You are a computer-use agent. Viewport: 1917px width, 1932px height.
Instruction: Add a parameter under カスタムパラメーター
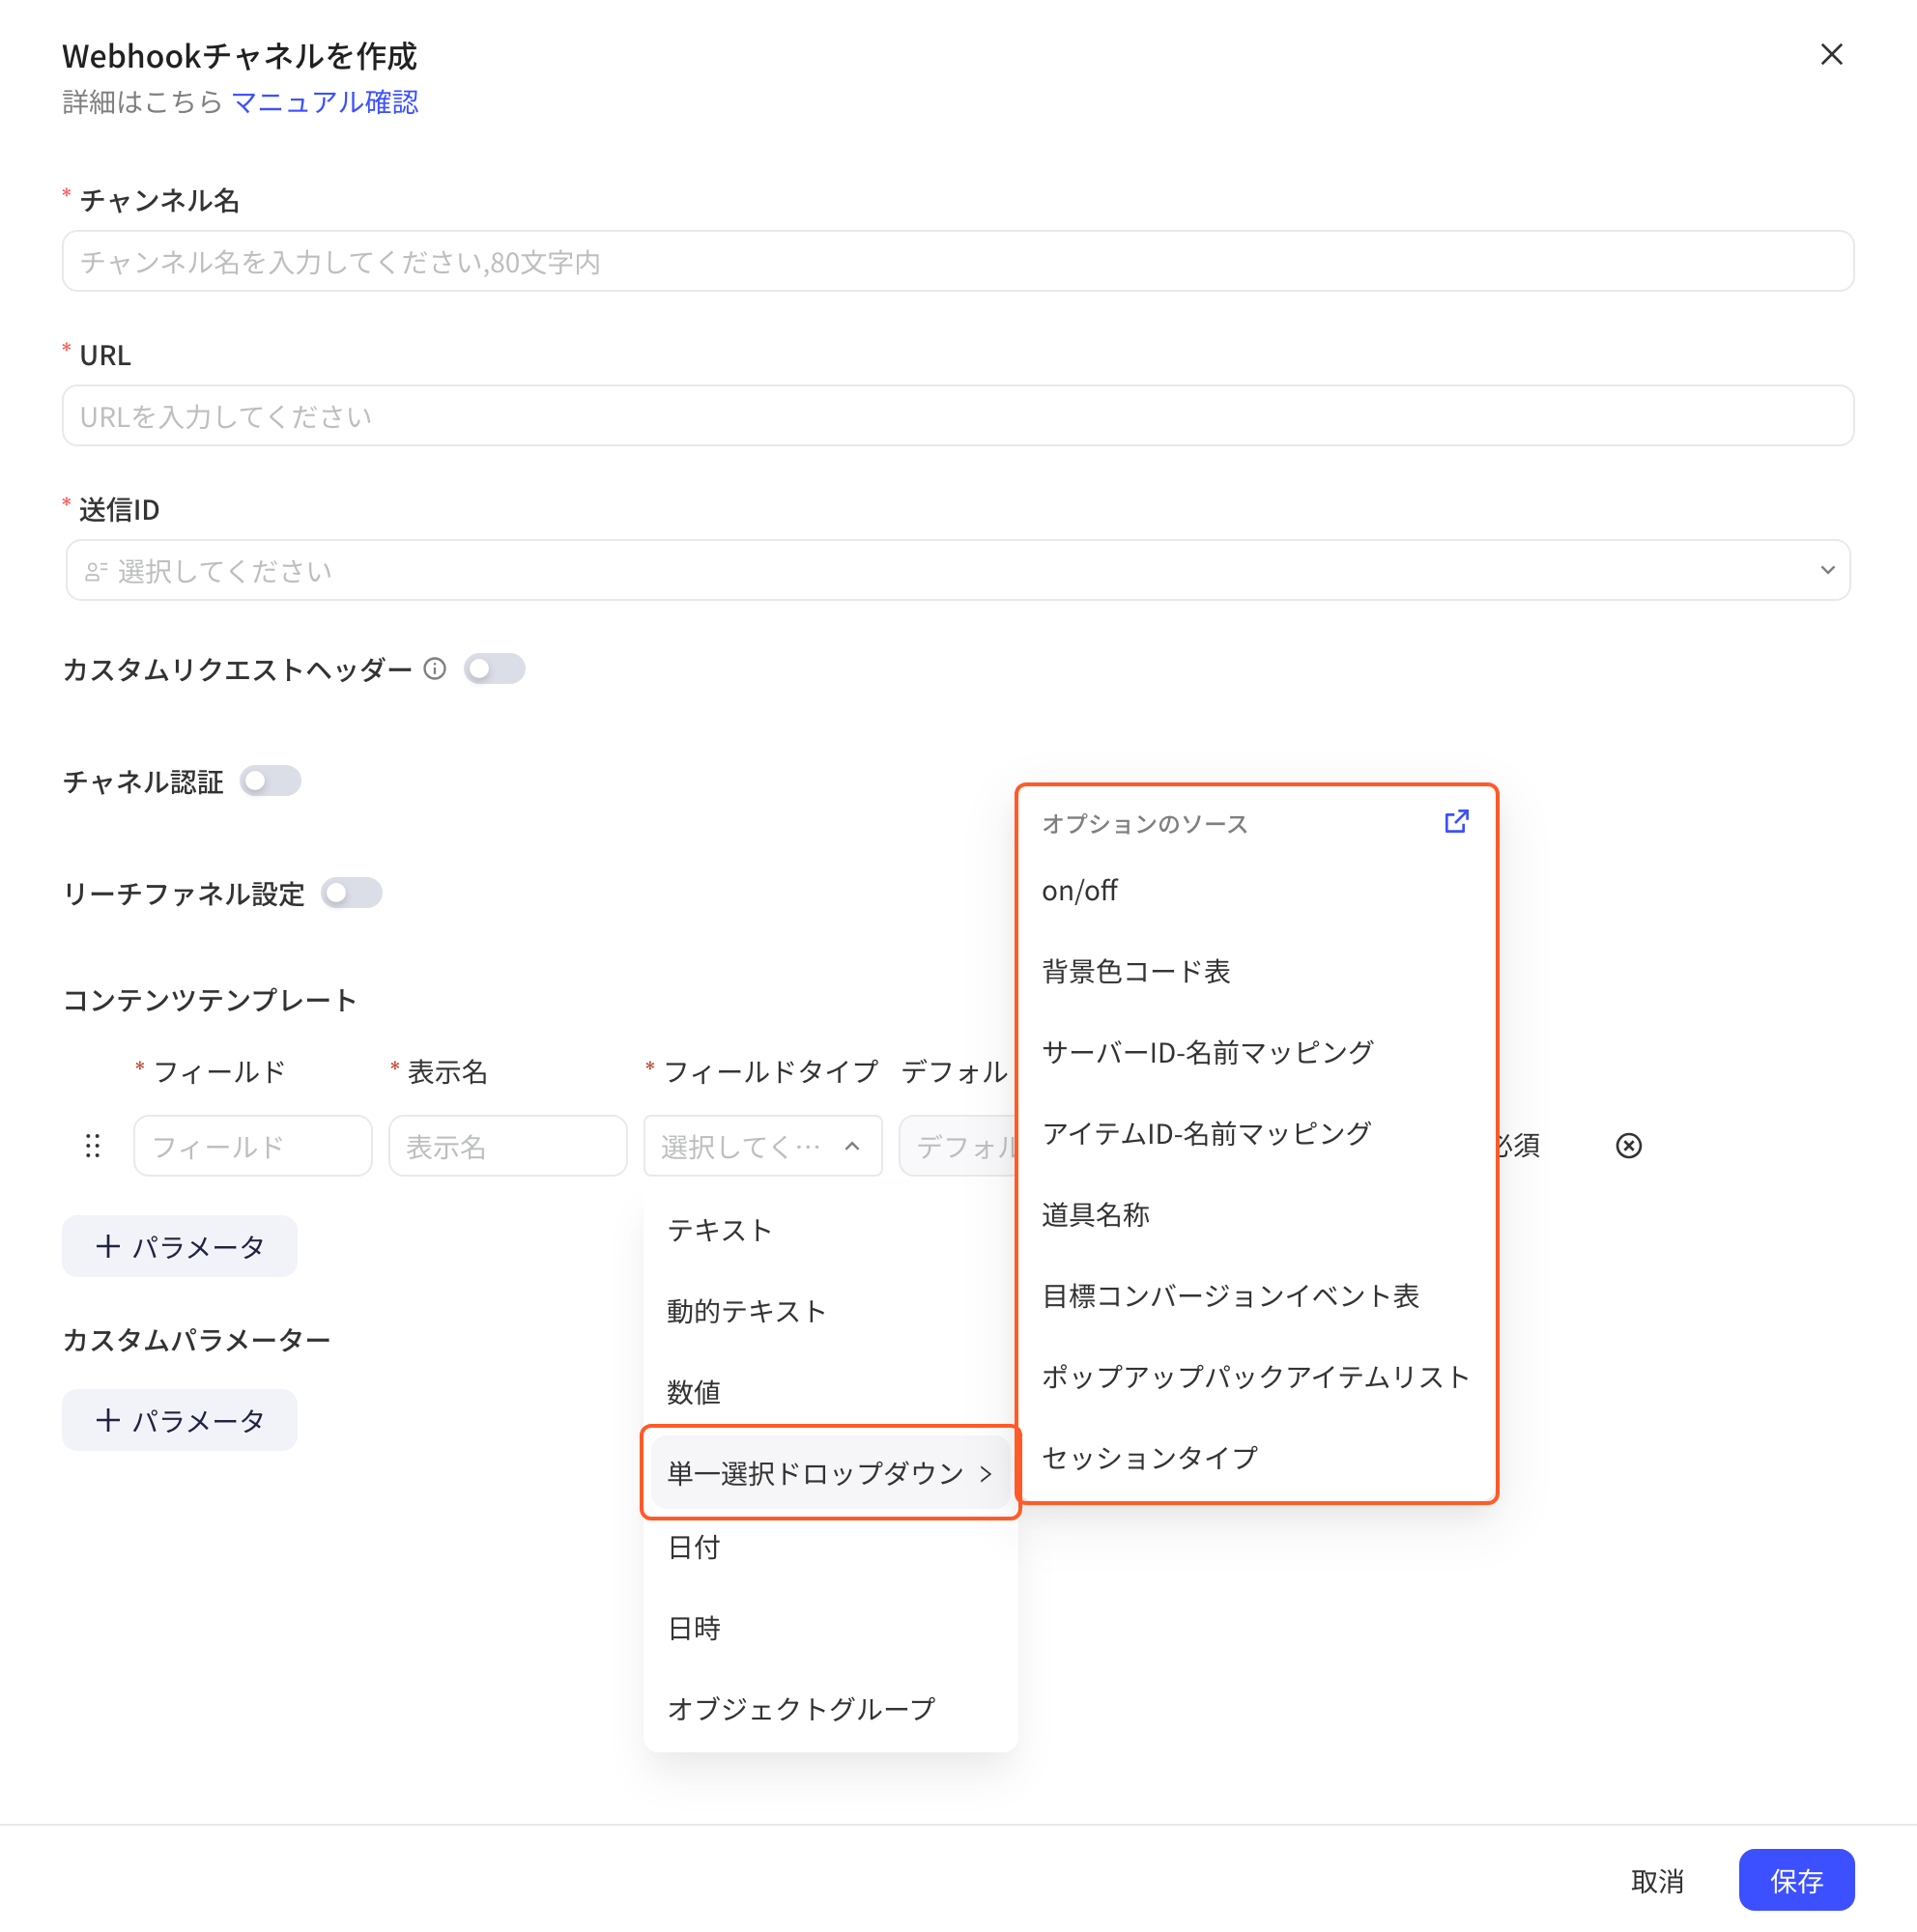(x=179, y=1420)
